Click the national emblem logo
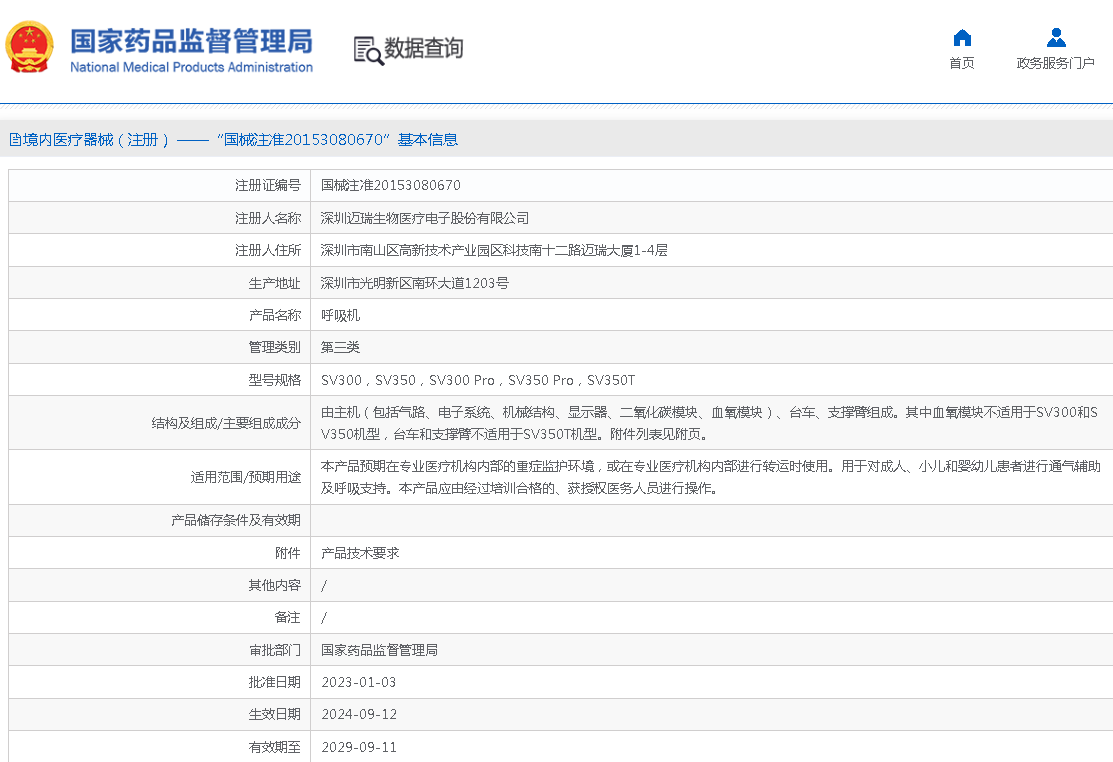 point(30,47)
